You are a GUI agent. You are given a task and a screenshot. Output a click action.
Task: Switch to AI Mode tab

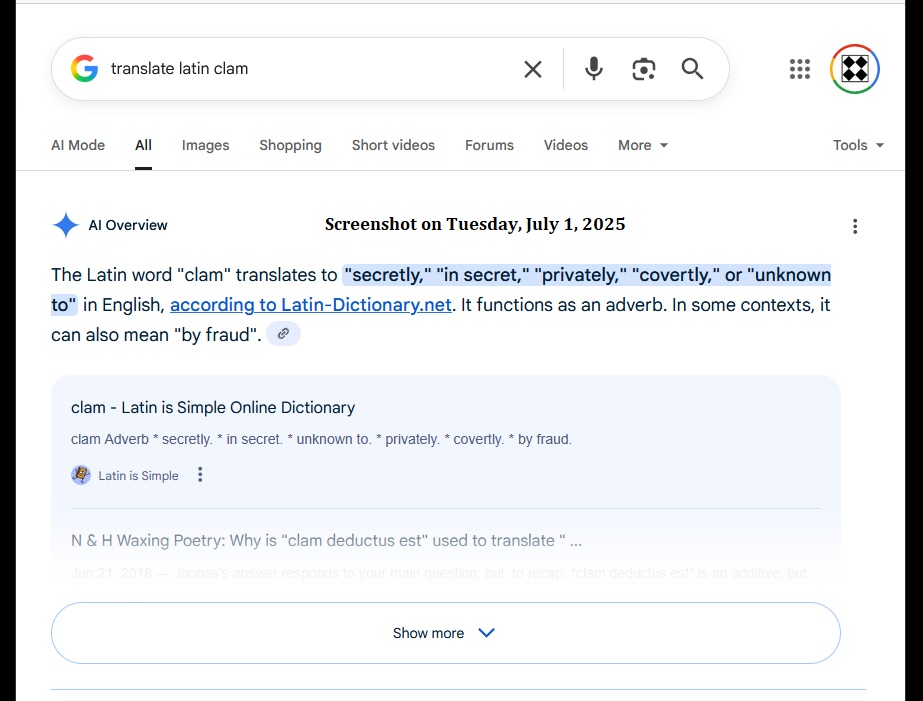78,145
